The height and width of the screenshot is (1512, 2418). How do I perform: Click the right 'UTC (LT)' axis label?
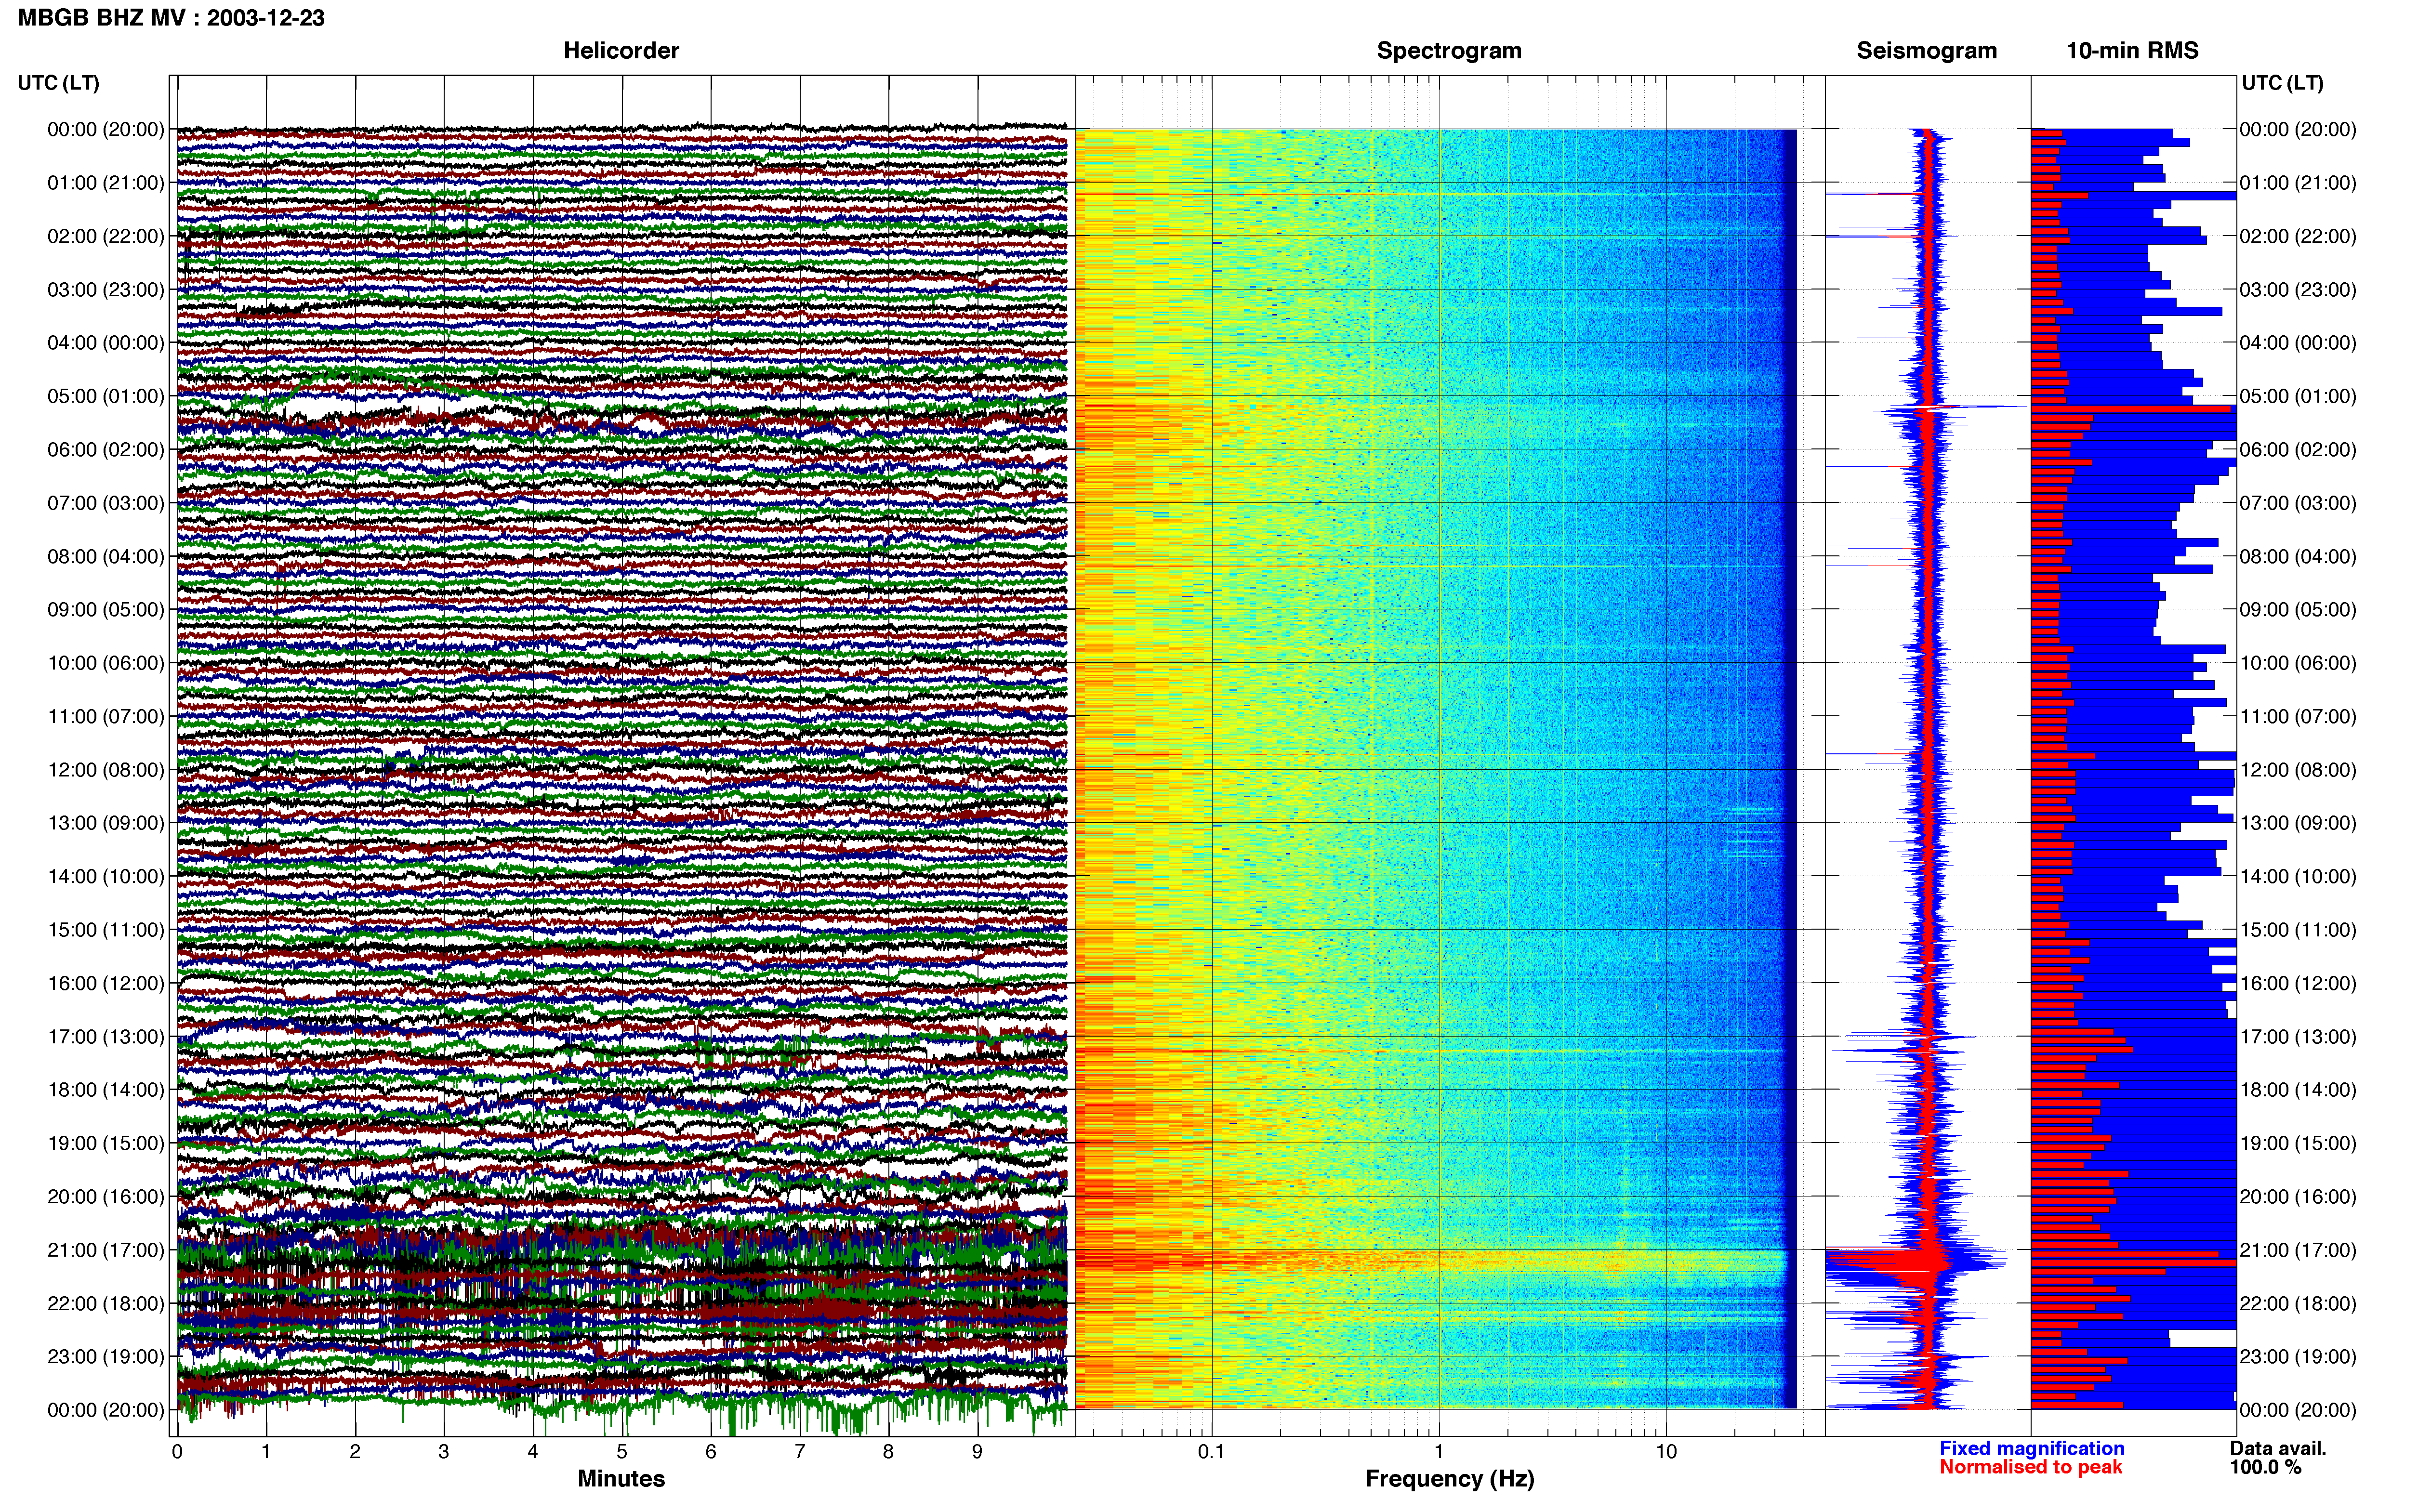point(2282,83)
